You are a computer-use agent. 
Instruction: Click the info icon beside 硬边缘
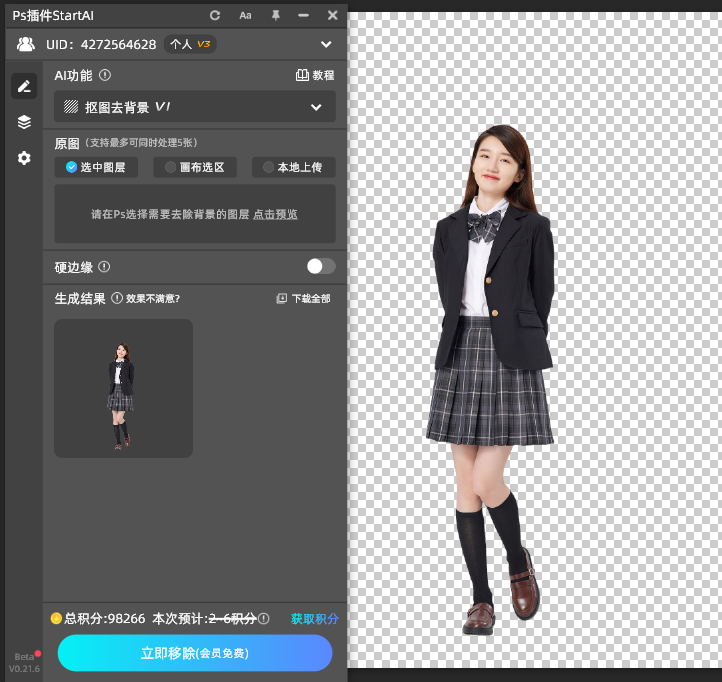click(104, 267)
